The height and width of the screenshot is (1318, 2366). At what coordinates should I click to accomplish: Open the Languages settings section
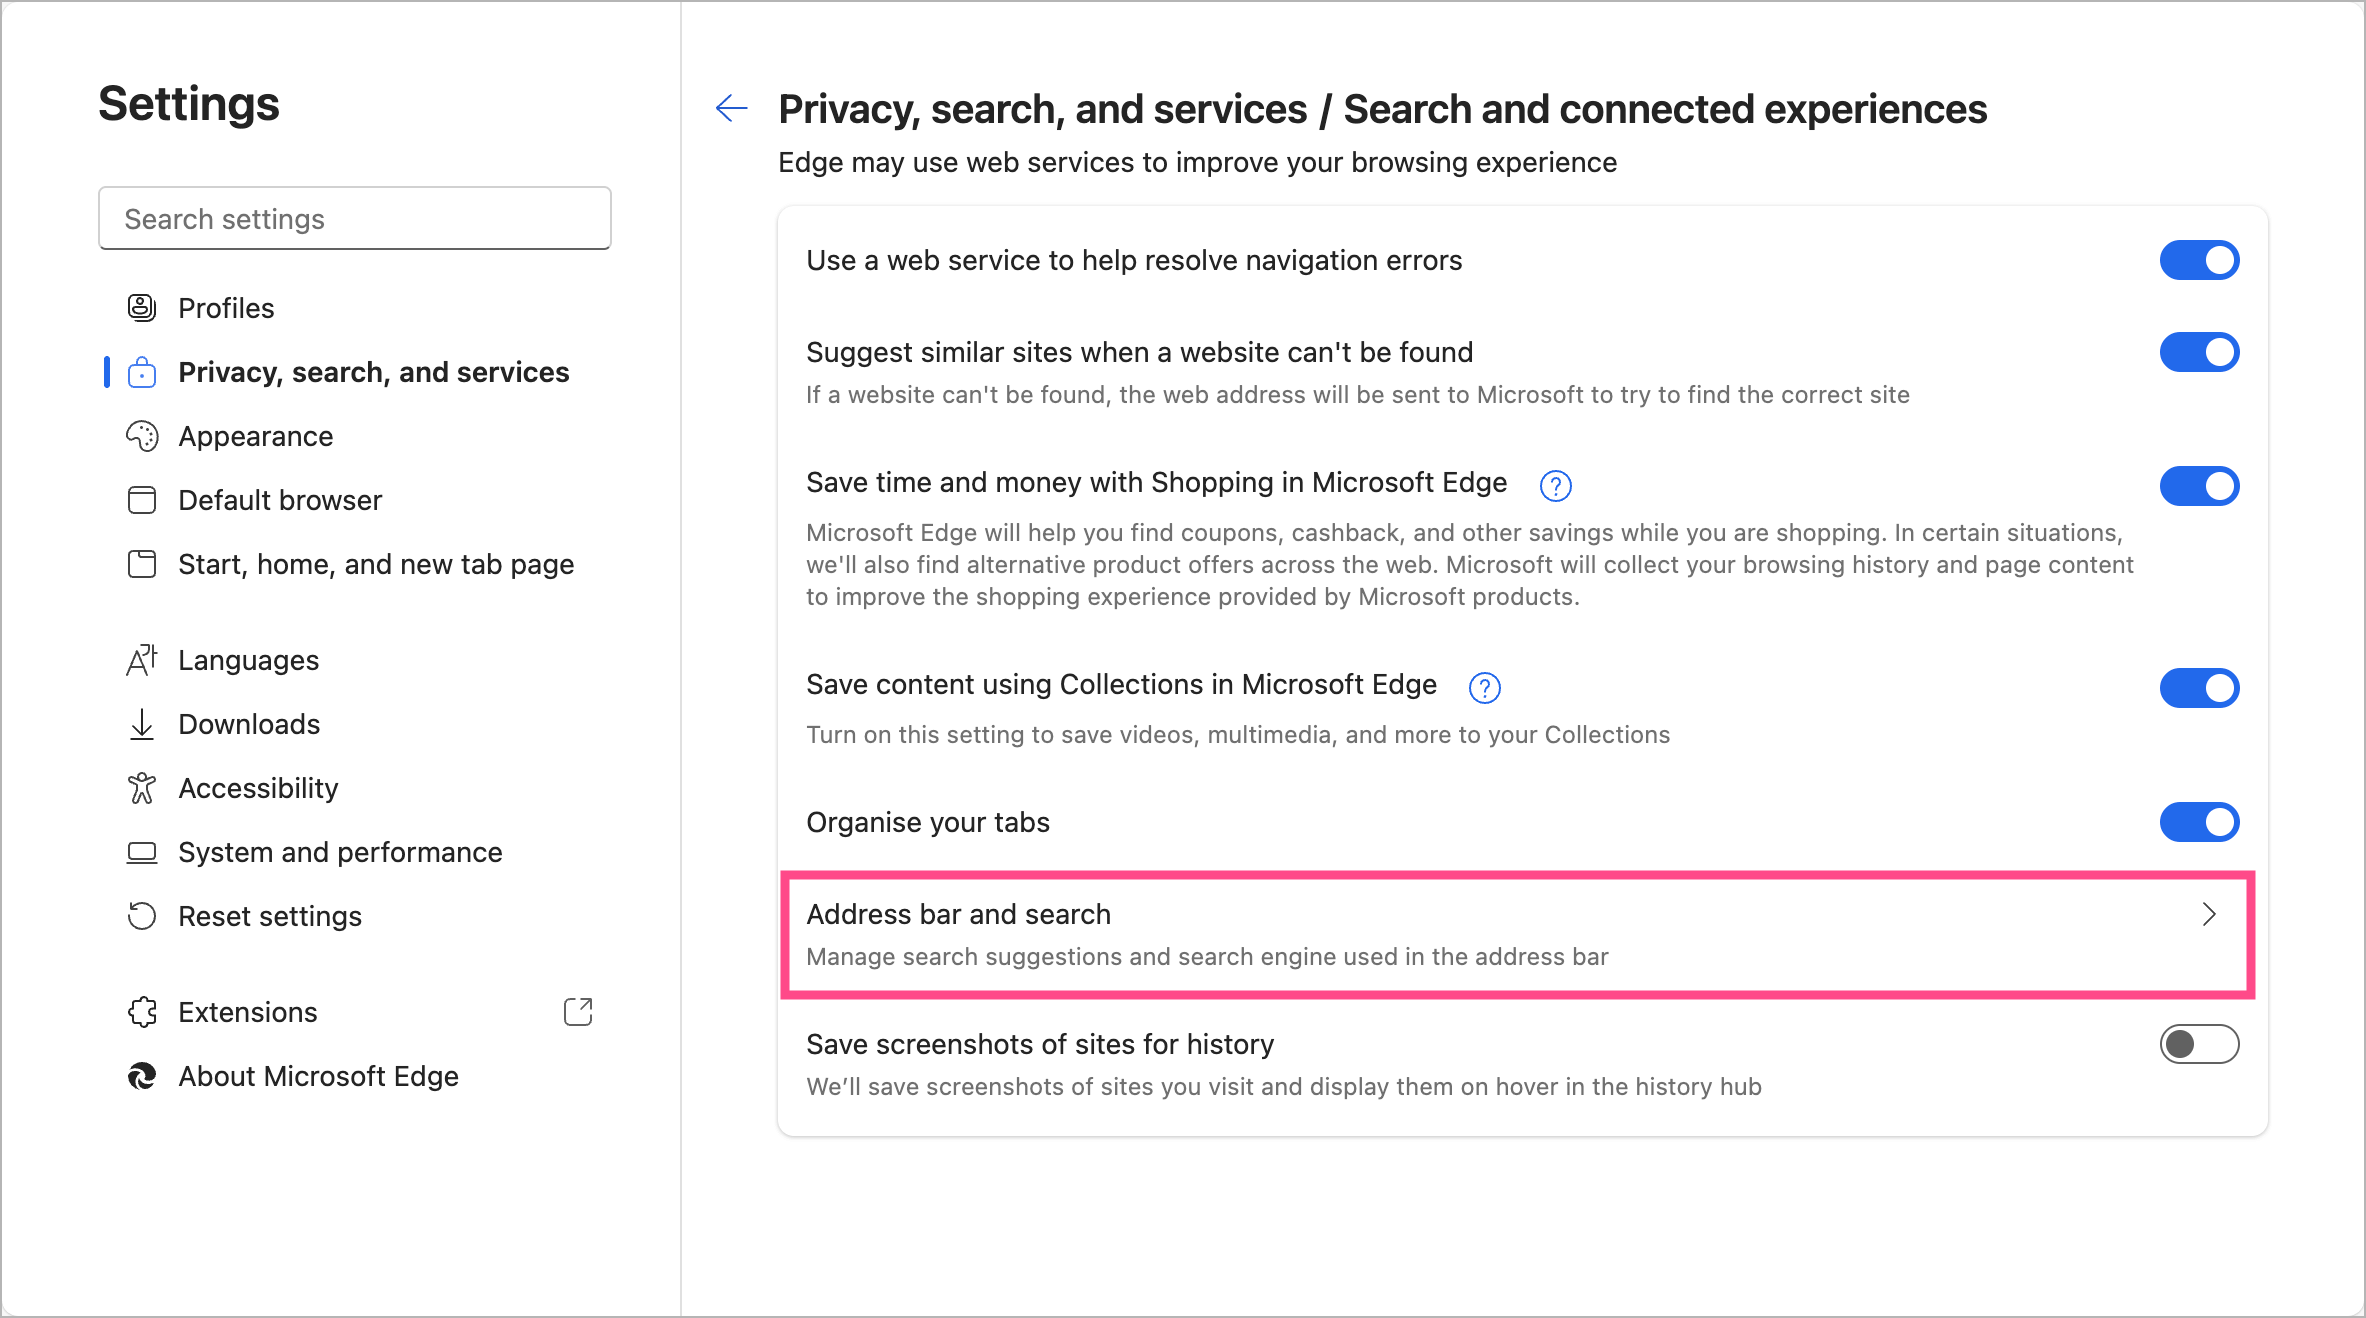(248, 660)
